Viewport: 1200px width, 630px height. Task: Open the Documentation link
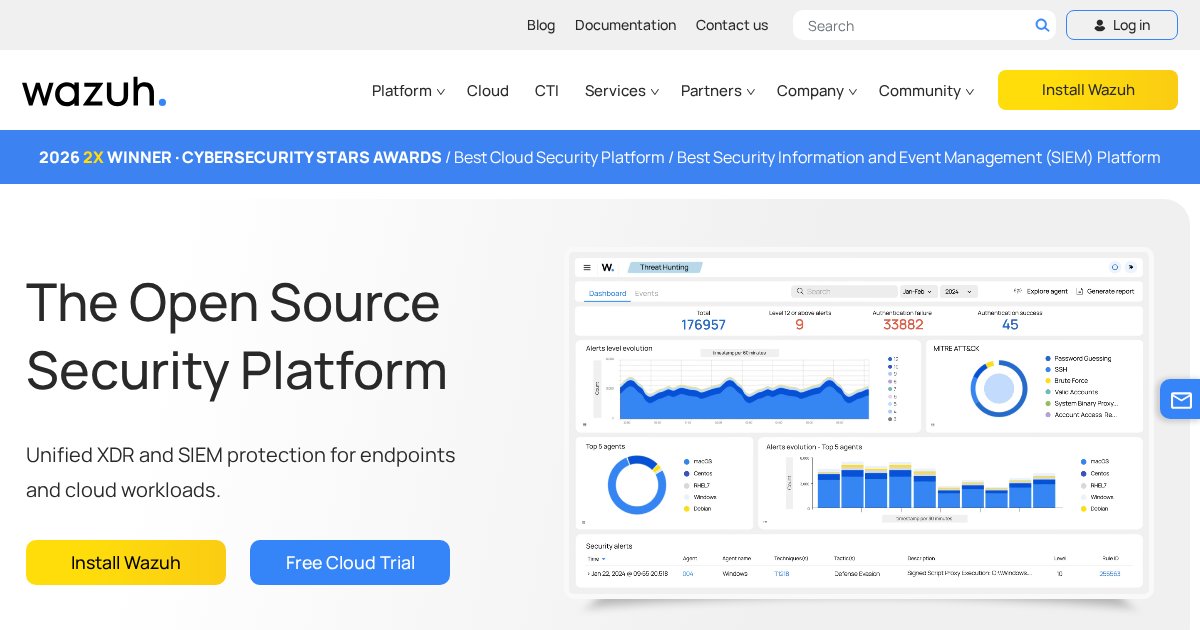pos(625,25)
